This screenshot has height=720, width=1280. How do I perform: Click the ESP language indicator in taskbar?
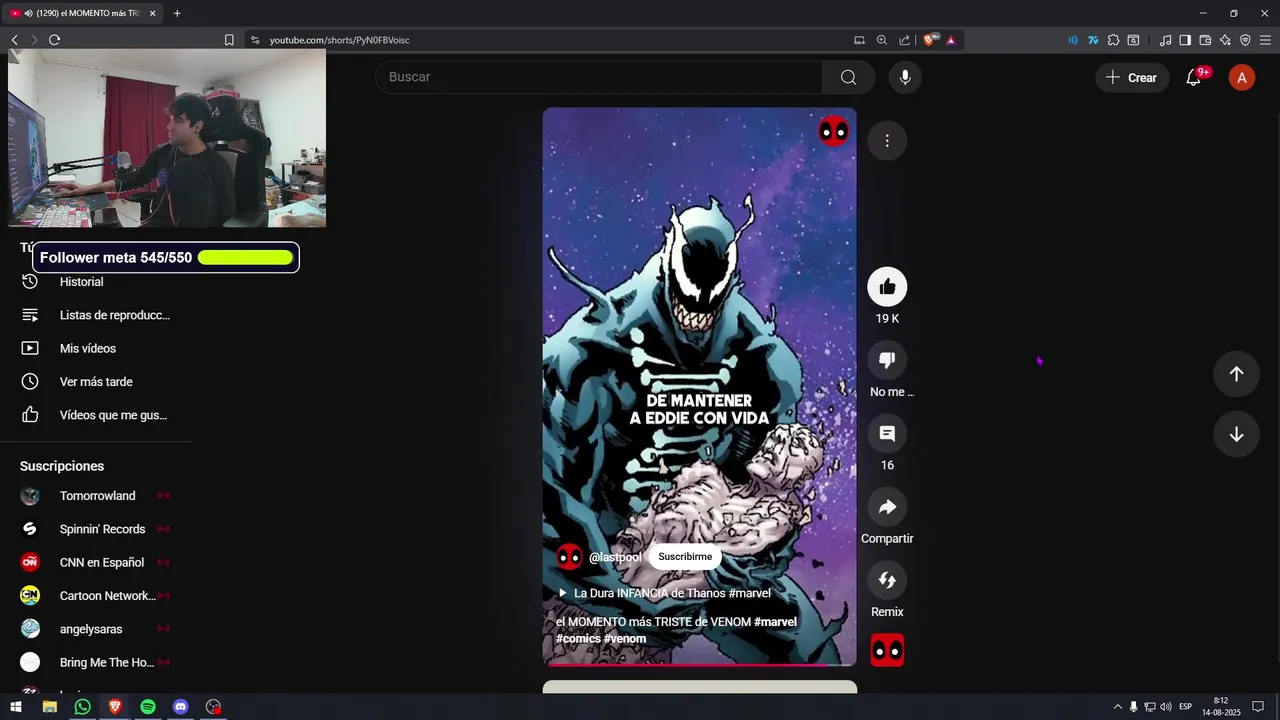click(1186, 707)
